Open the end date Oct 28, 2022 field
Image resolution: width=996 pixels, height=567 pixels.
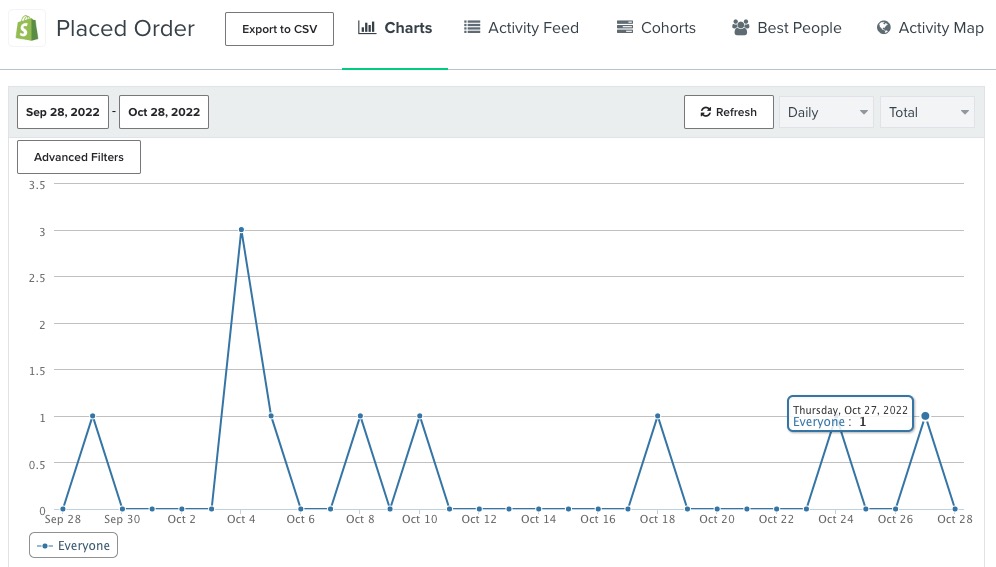pos(164,112)
